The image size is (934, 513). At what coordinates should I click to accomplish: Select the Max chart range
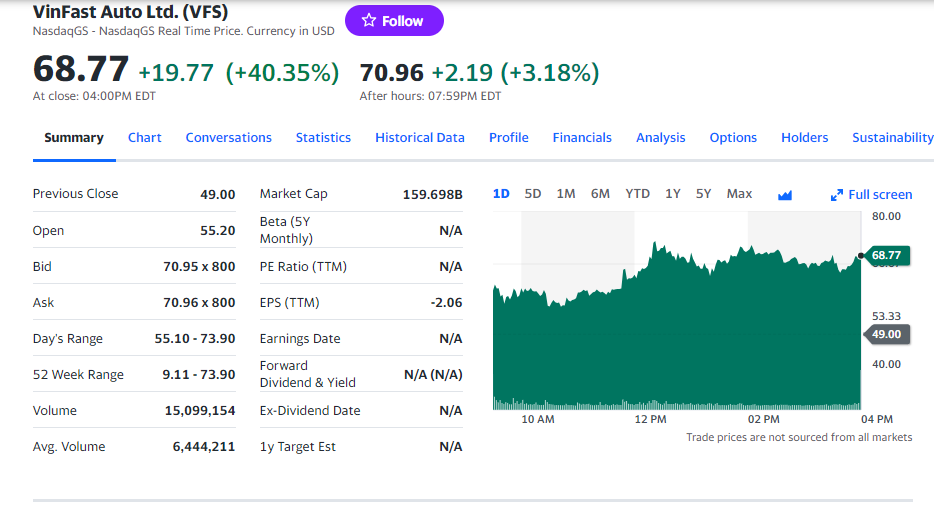(x=739, y=194)
